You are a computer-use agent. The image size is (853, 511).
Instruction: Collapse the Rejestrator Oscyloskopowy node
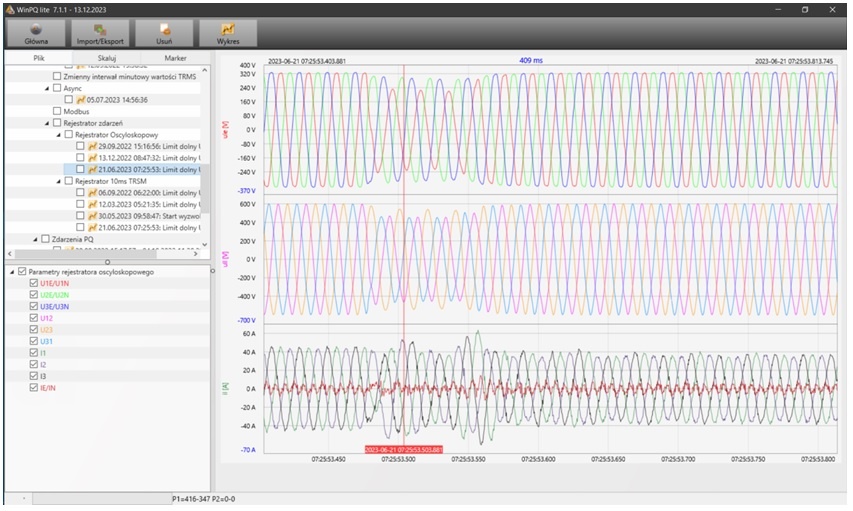pyautogui.click(x=59, y=134)
